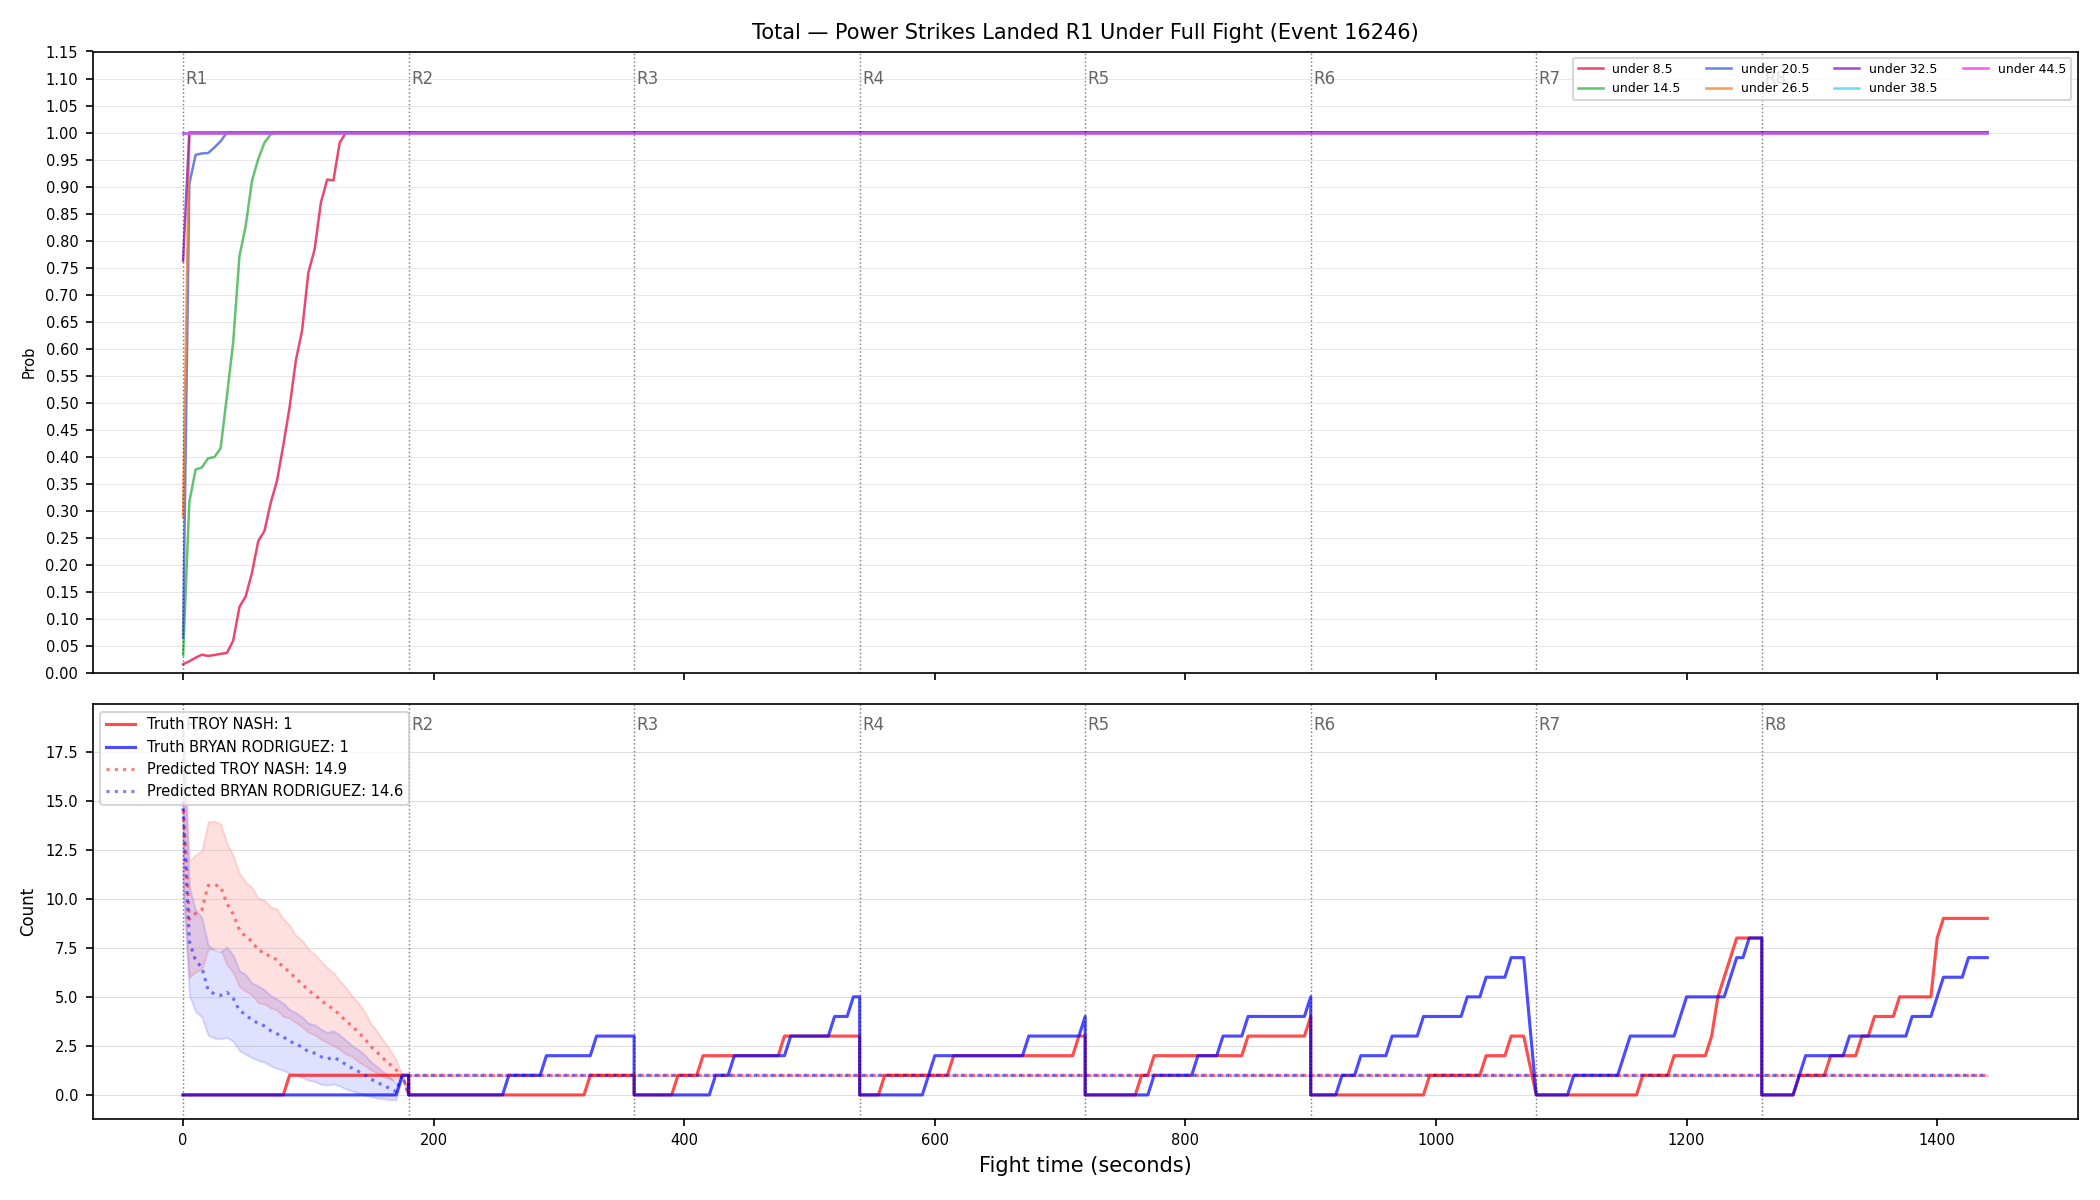Click the x-axis tick label 600

[934, 1139]
